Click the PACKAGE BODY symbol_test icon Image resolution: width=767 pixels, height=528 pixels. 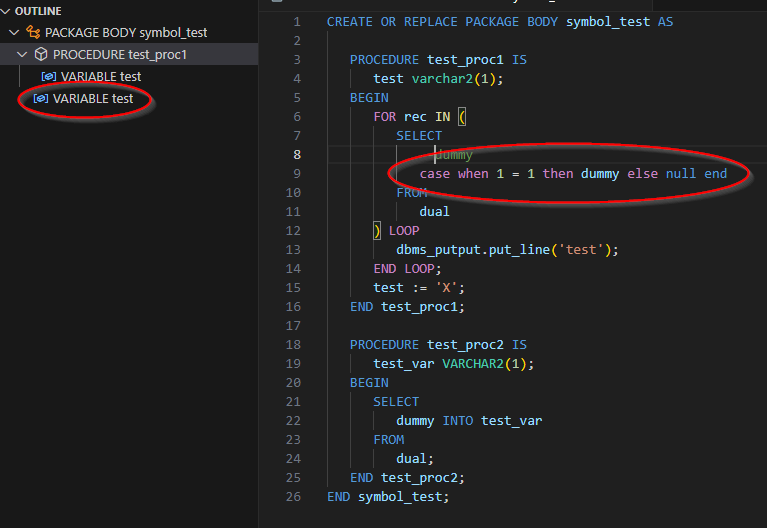(33, 32)
